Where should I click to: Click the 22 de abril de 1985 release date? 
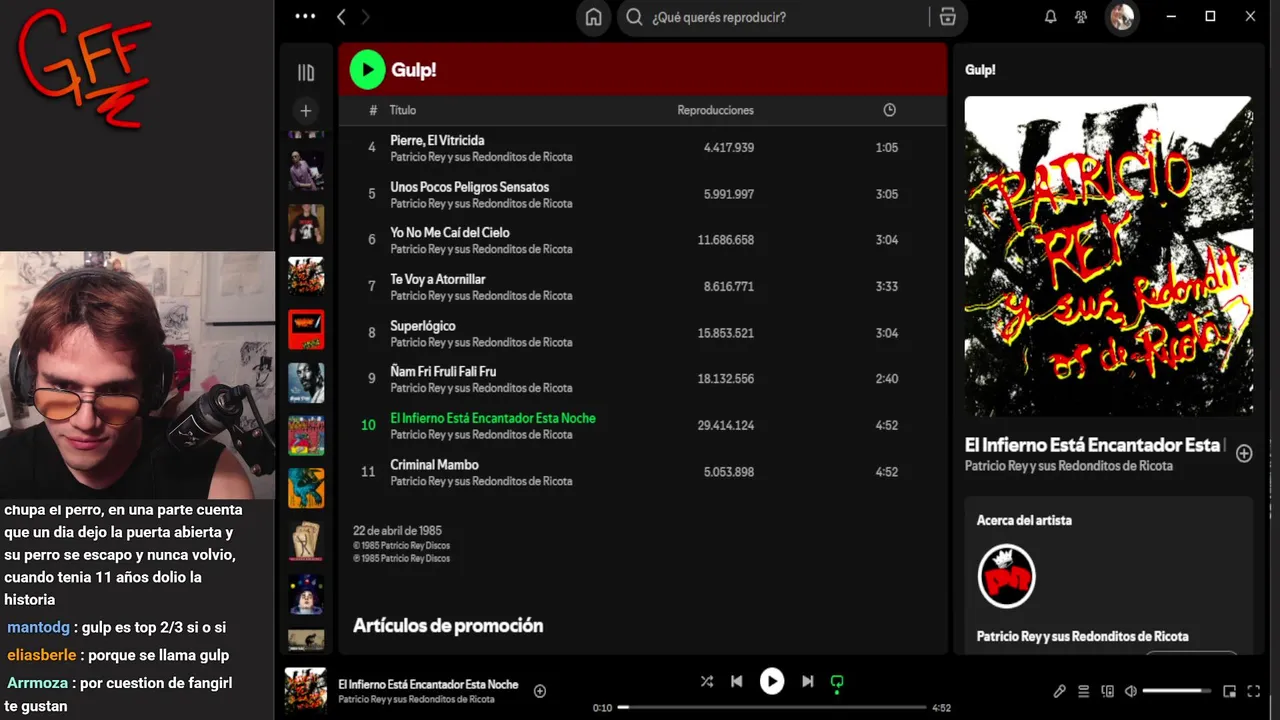tap(397, 531)
